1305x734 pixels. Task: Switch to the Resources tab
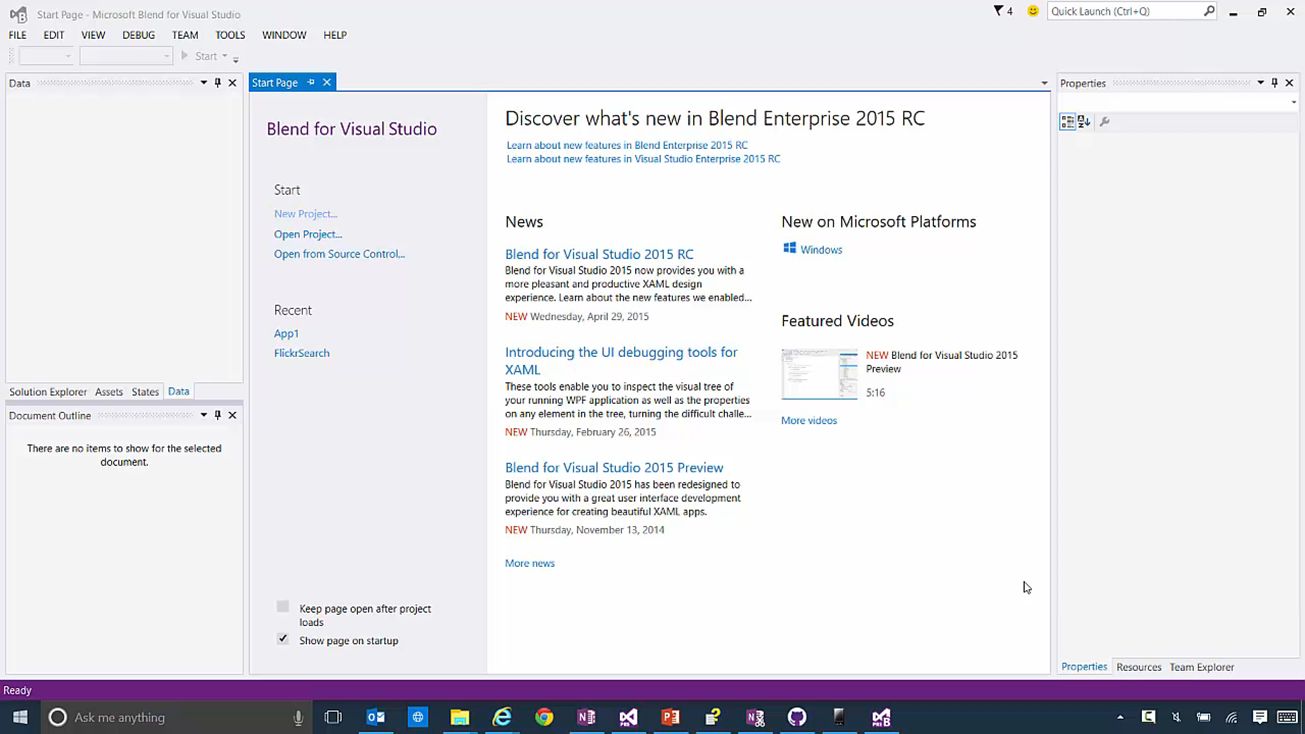point(1139,667)
